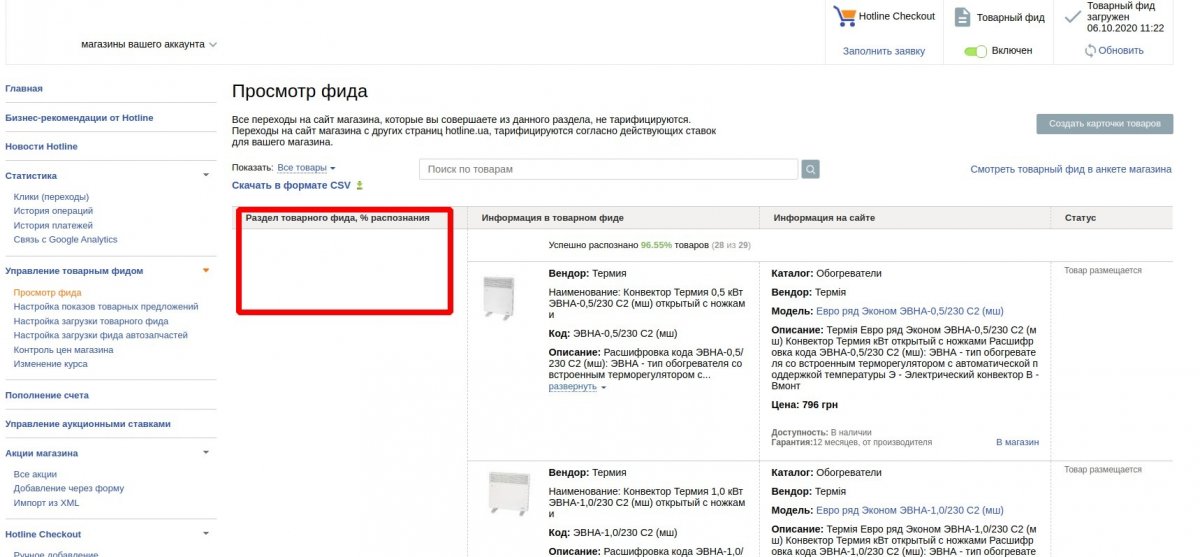Image resolution: width=1200 pixels, height=557 pixels.
Task: Open Изменение курса
Action: coord(50,364)
